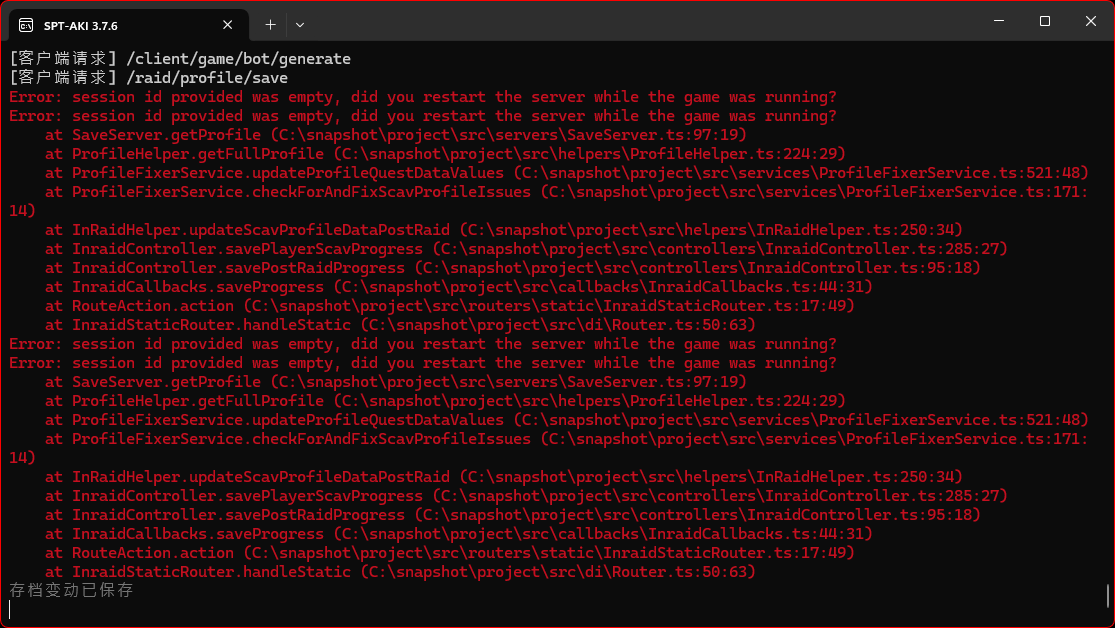Image resolution: width=1115 pixels, height=628 pixels.
Task: Click the terminal icon in the SPT-AKI tab
Action: click(x=26, y=24)
